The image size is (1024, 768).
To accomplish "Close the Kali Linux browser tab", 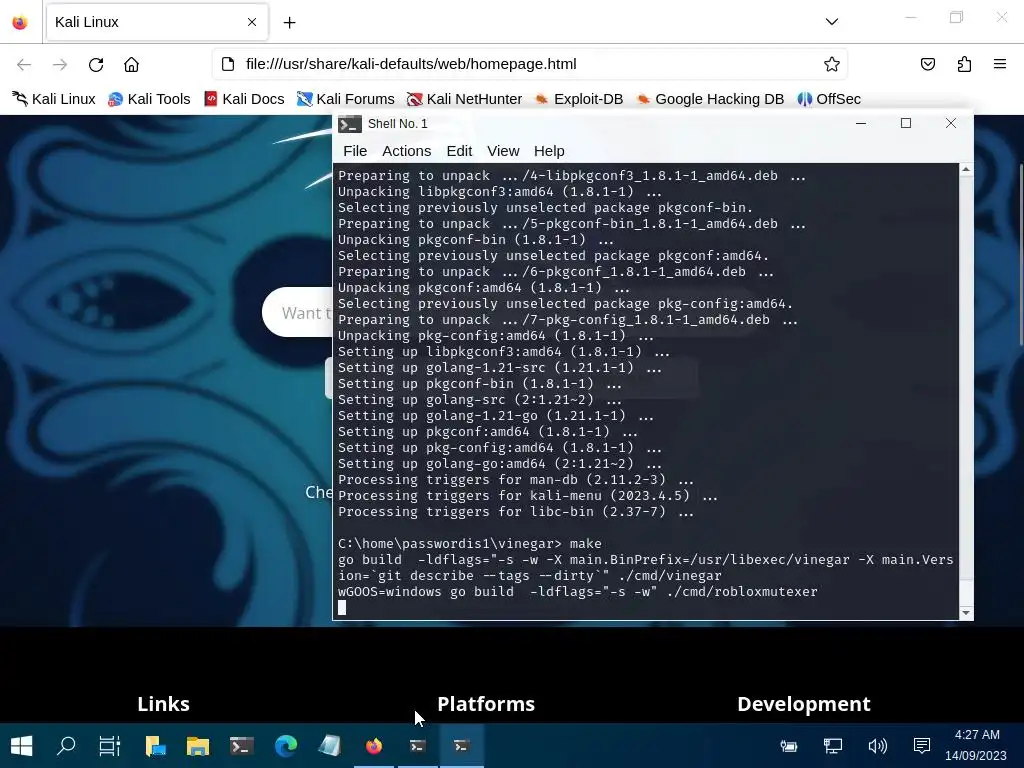I will pyautogui.click(x=252, y=22).
